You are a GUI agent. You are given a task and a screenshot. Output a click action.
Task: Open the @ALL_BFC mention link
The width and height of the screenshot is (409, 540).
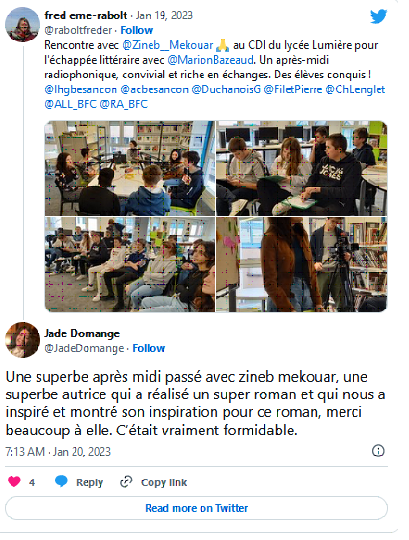tap(70, 104)
